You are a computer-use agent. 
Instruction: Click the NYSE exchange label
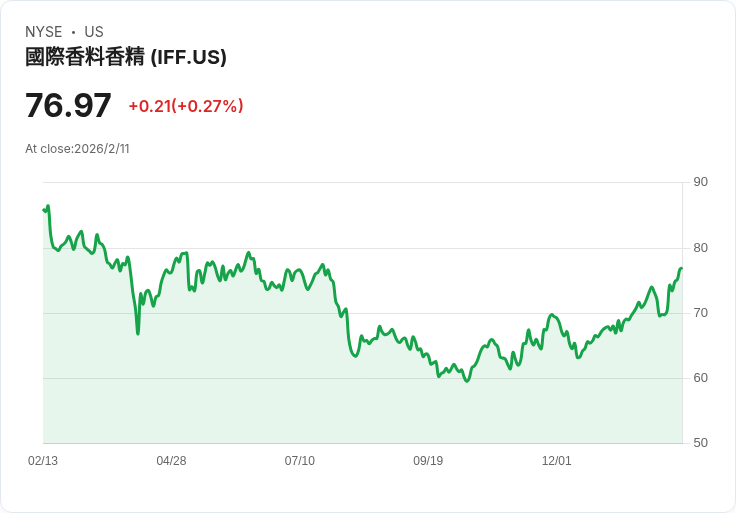point(42,32)
